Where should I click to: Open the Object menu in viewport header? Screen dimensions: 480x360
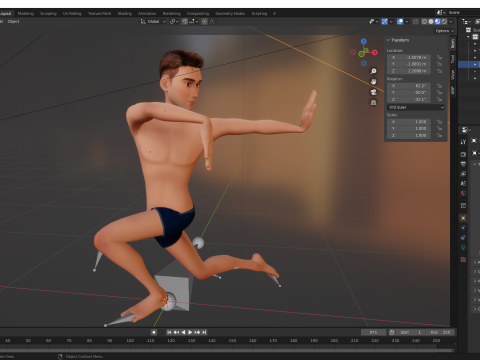pos(14,21)
